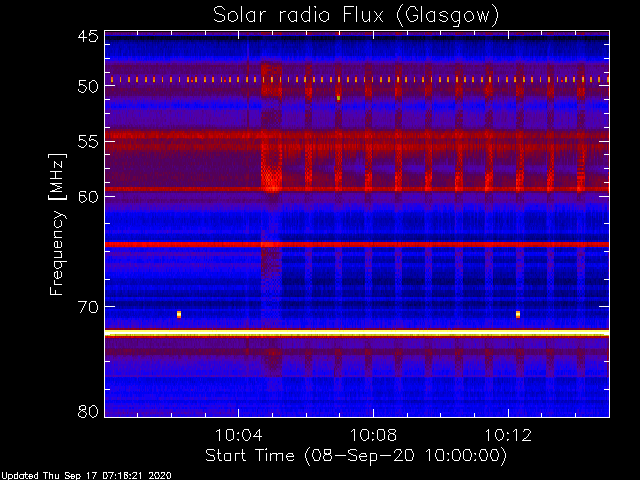This screenshot has height=480, width=640.
Task: Click the title 'Solar radio Flux (Glasgow)'
Action: coord(356,16)
